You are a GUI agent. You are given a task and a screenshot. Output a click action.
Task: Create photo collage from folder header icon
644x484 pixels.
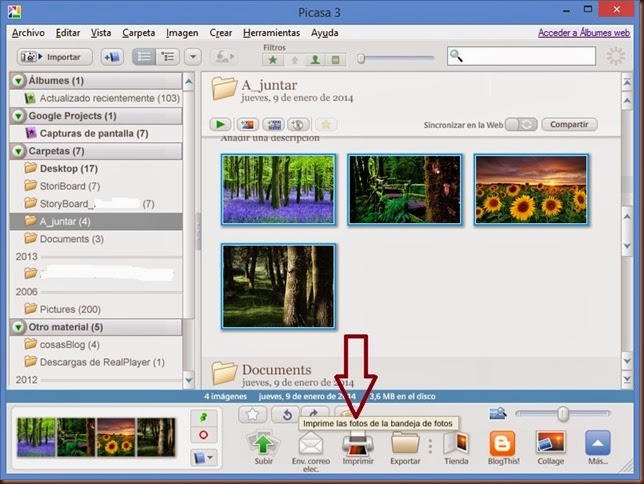point(247,124)
